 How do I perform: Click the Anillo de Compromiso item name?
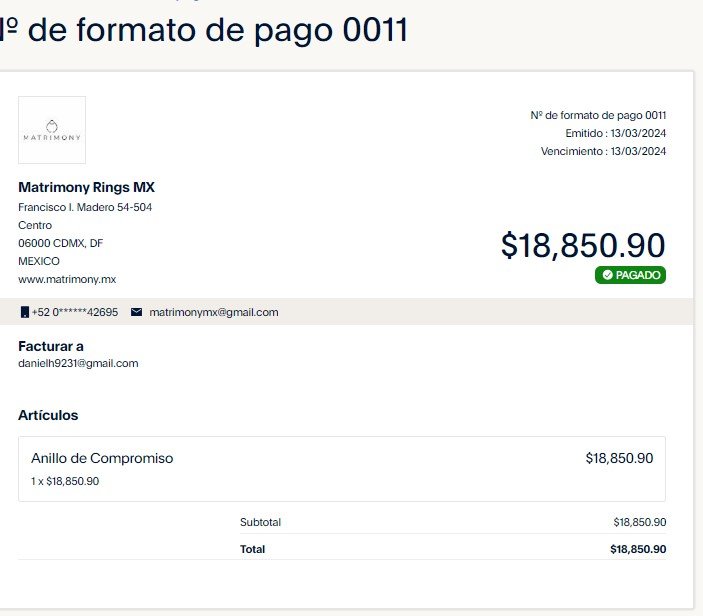pyautogui.click(x=102, y=458)
